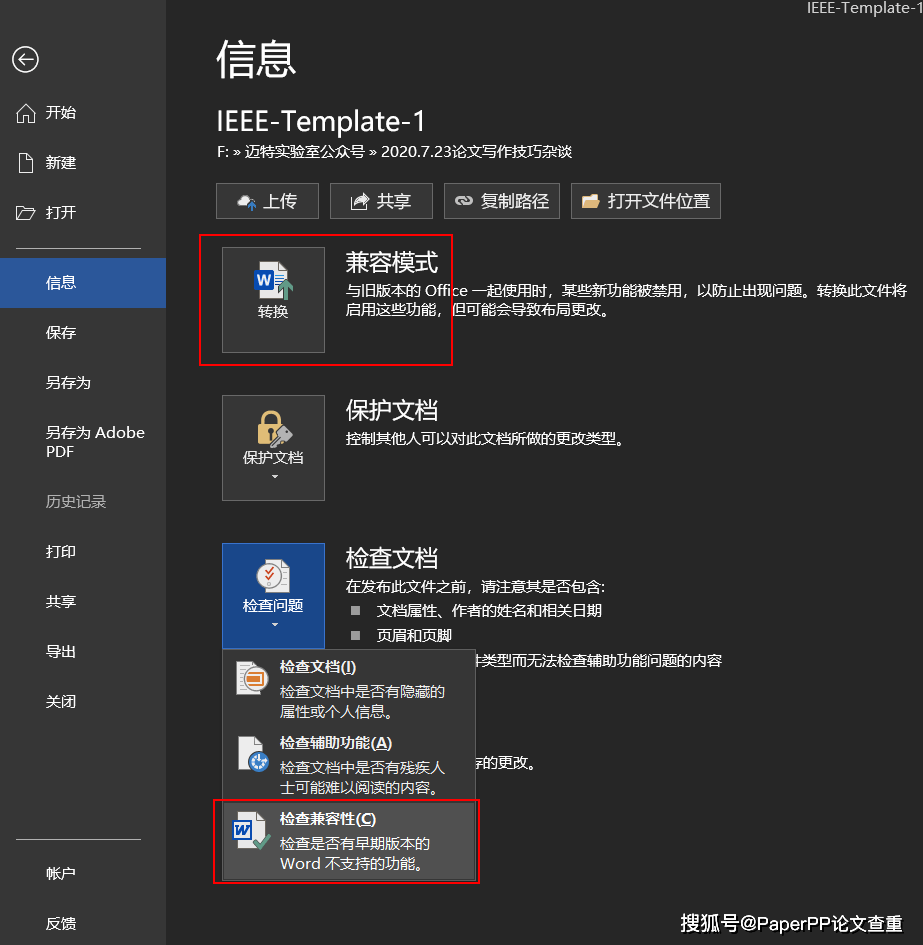
Task: Click the chain link icon on 复制路径
Action: 464,201
